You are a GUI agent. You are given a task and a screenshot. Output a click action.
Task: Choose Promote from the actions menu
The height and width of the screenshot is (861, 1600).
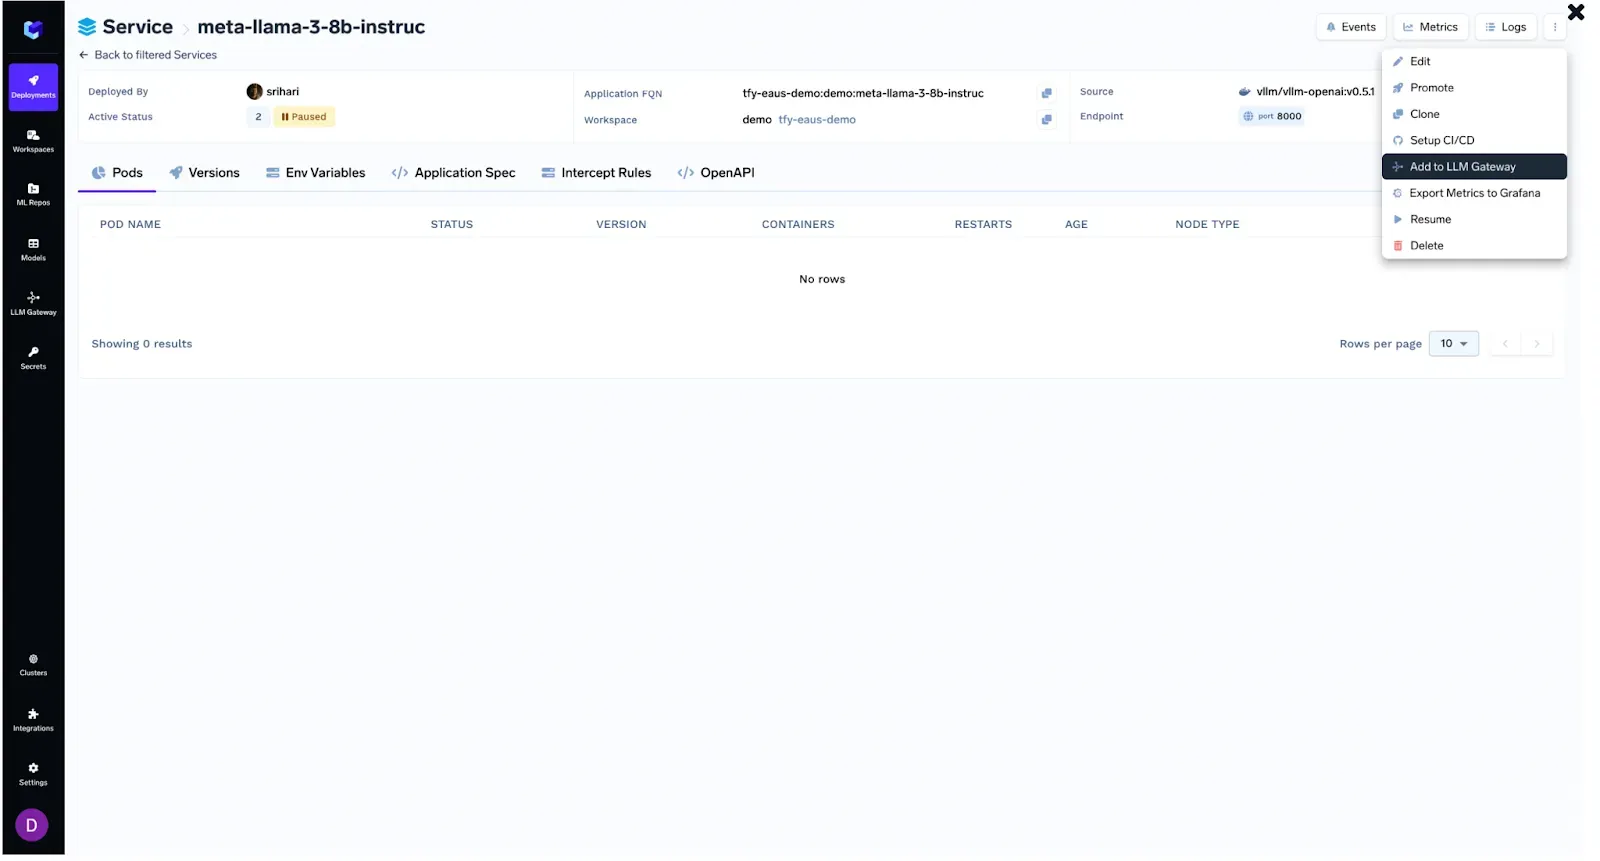(x=1474, y=88)
